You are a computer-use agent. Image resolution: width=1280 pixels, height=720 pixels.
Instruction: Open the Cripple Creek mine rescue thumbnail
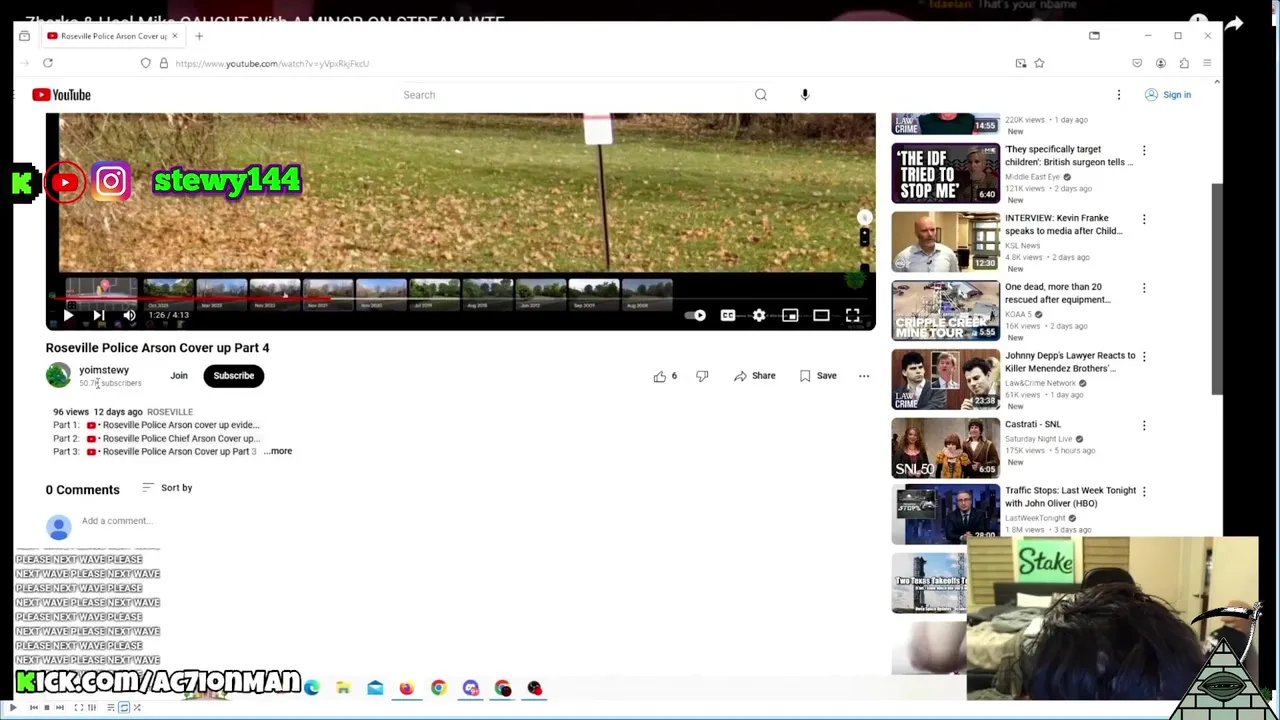945,311
